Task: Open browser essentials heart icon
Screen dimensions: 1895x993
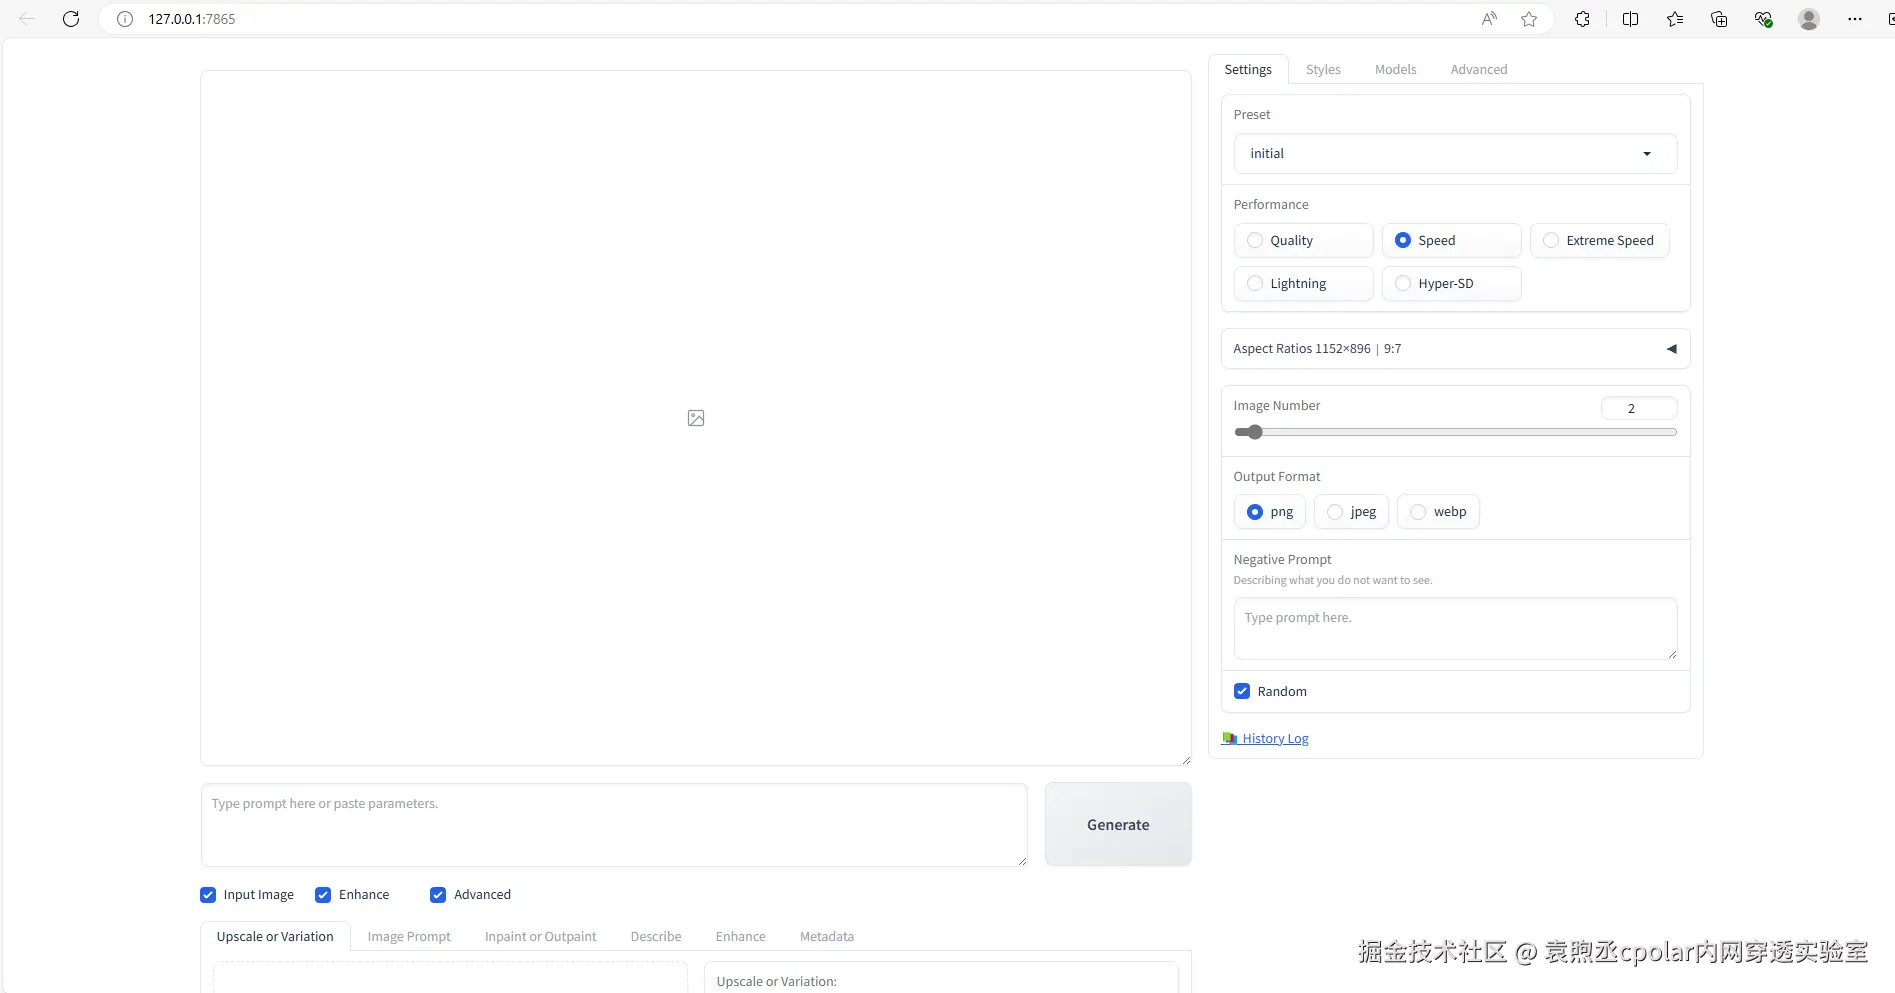Action: coord(1763,19)
